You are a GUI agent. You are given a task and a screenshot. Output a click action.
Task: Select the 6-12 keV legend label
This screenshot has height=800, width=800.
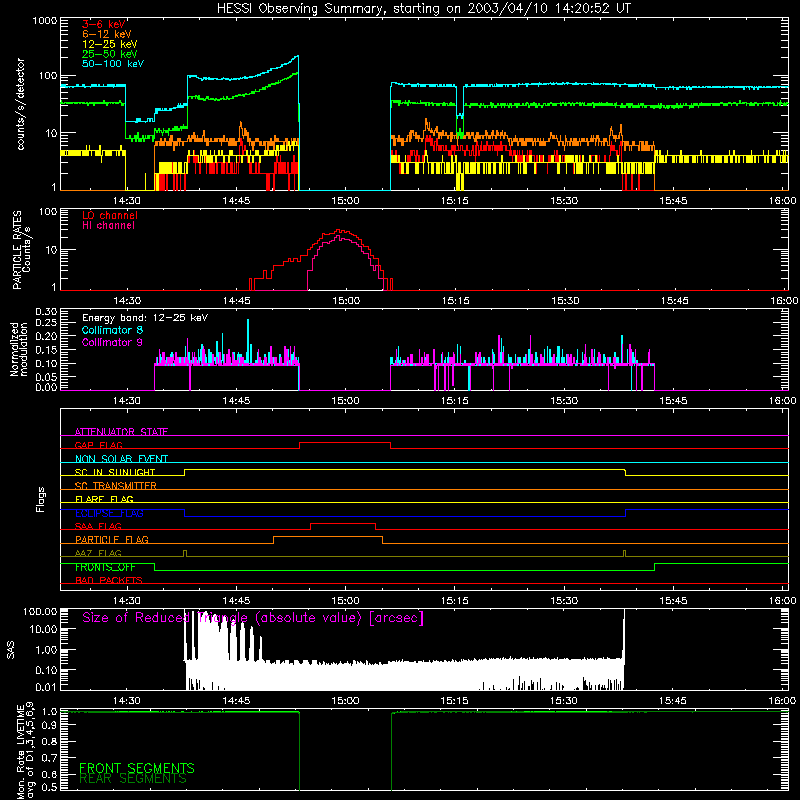coord(107,34)
